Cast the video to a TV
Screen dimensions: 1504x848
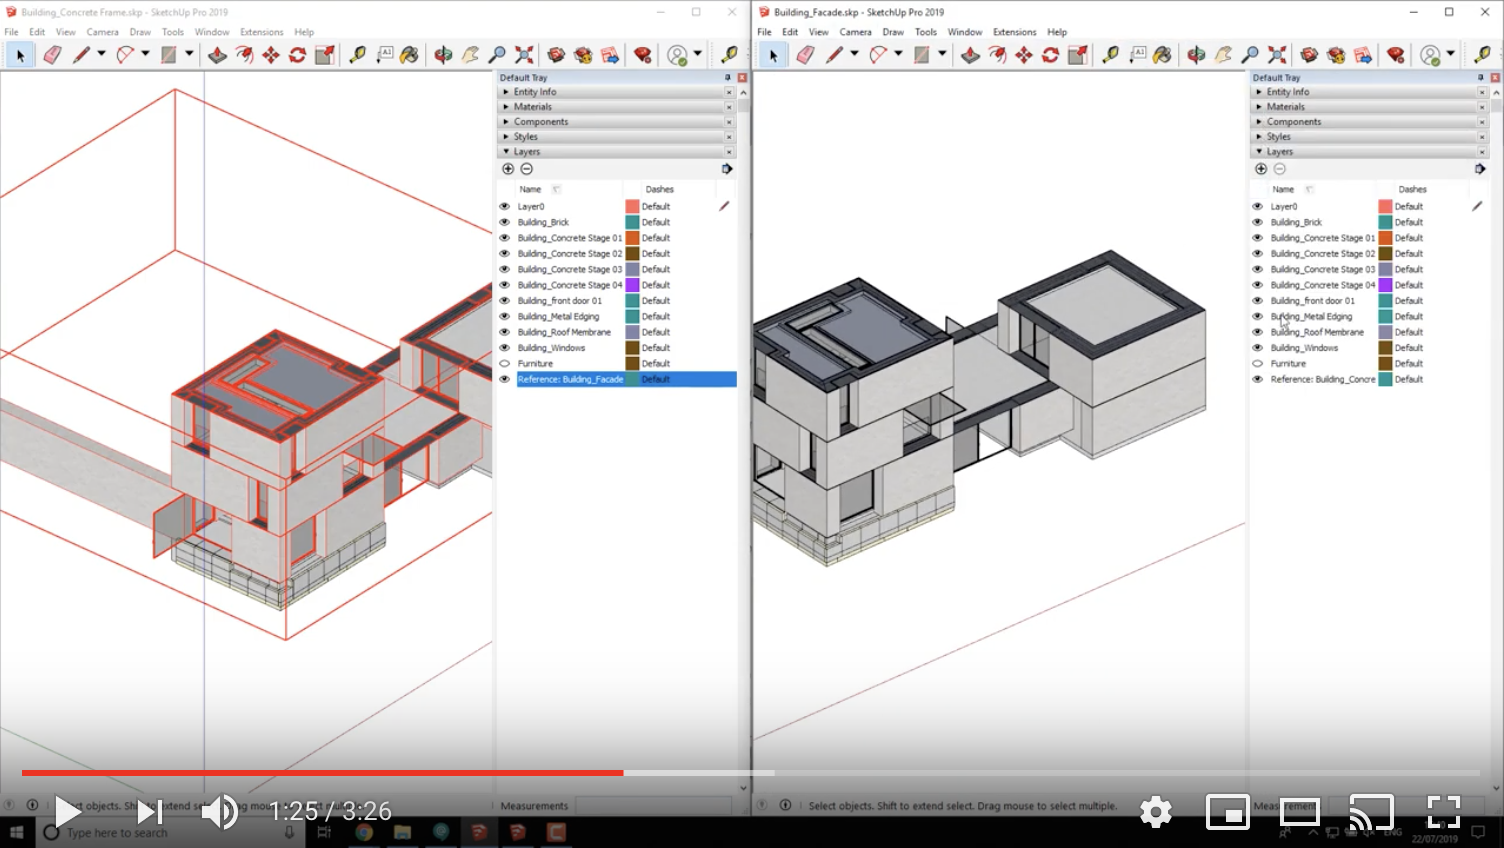1371,811
